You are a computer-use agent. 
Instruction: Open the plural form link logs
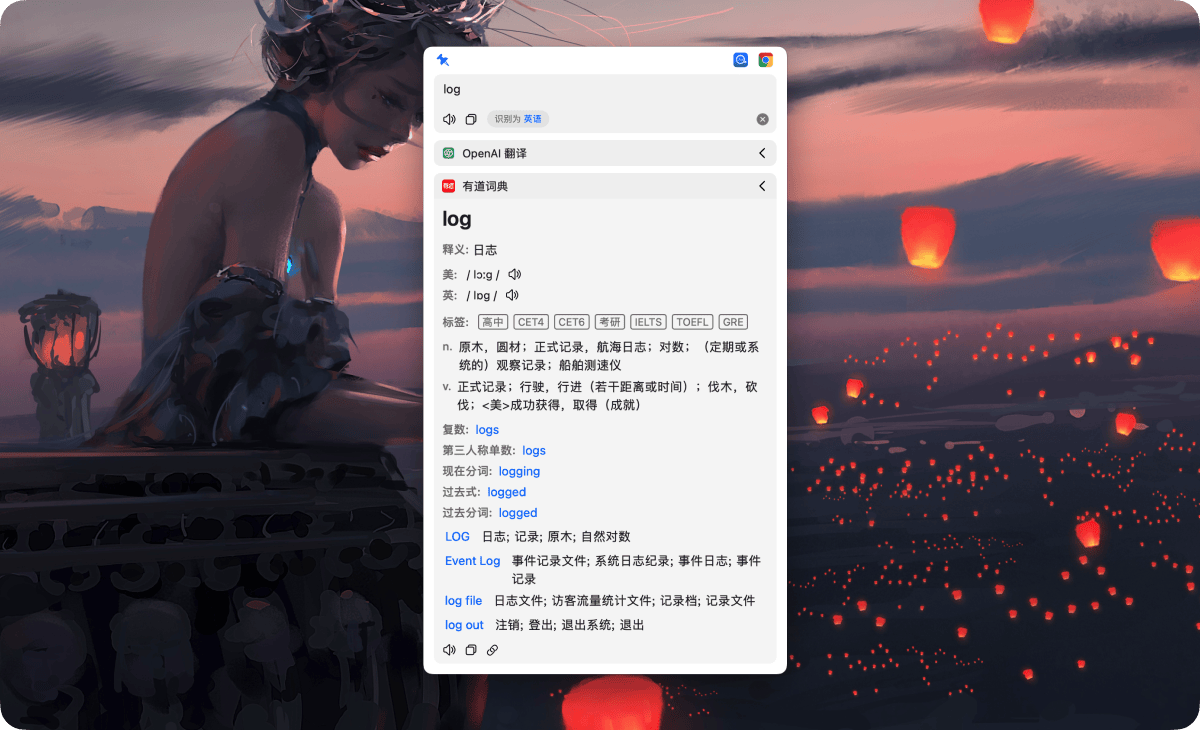[x=487, y=430]
